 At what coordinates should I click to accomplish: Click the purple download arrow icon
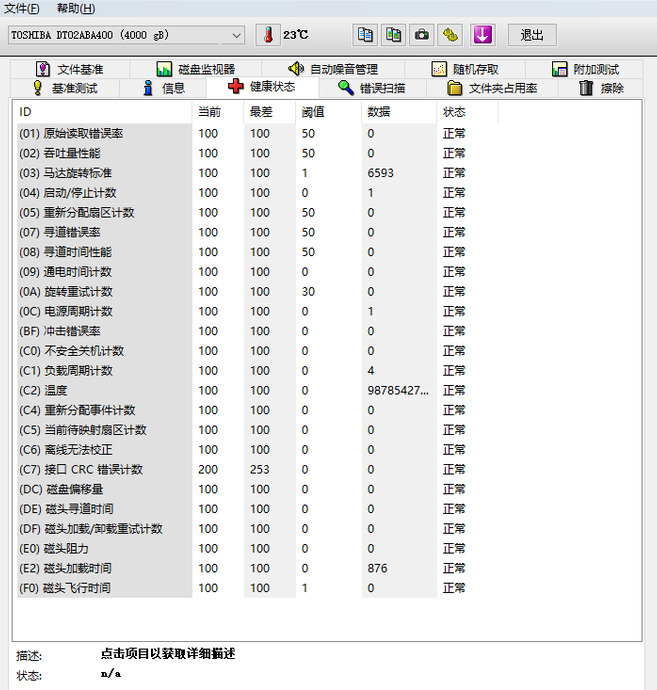point(482,35)
